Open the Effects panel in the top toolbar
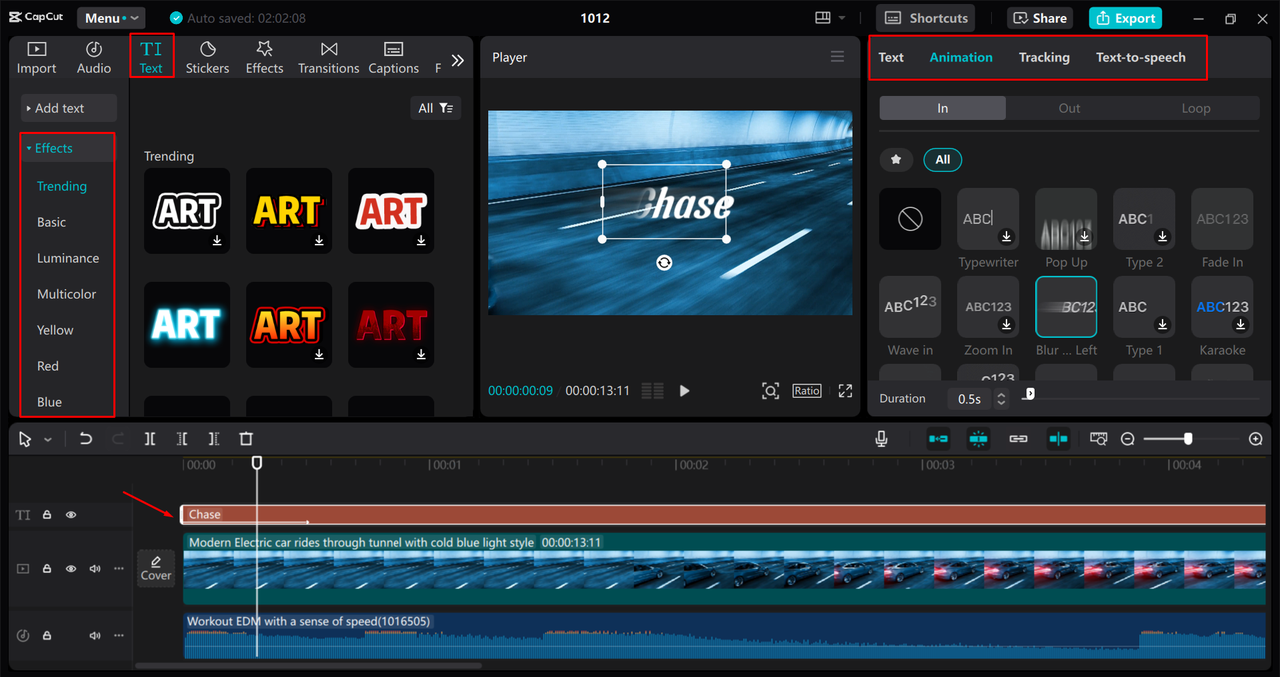This screenshot has width=1280, height=677. coord(264,58)
